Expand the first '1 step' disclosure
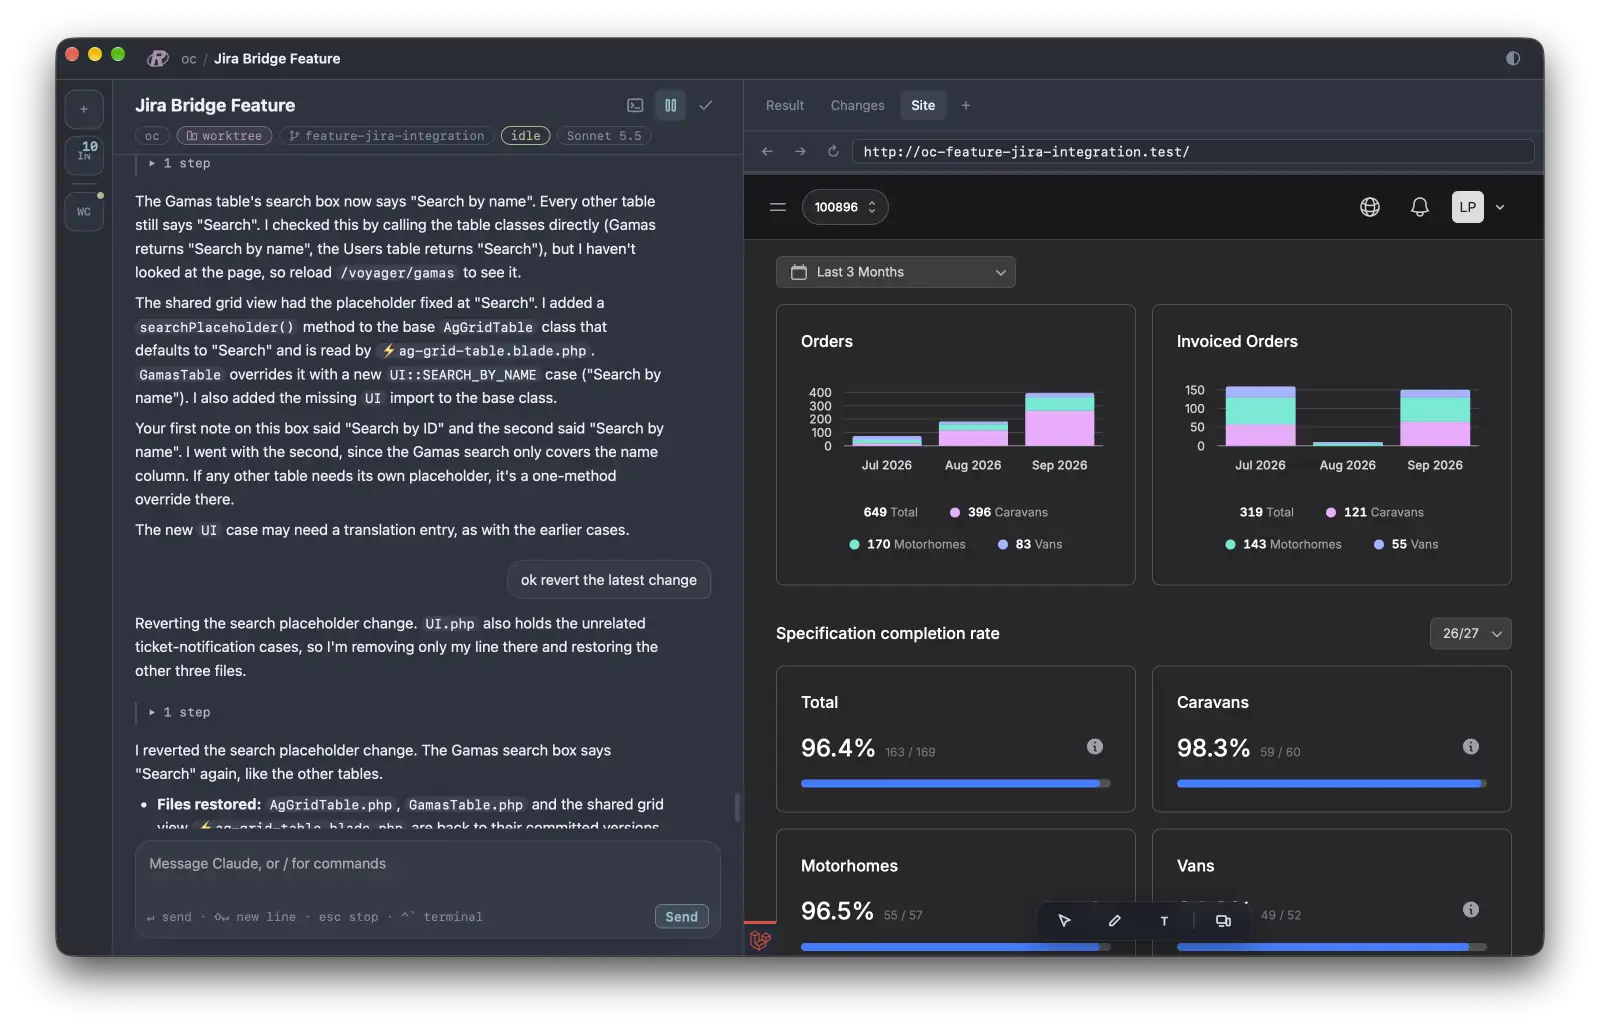 (179, 163)
